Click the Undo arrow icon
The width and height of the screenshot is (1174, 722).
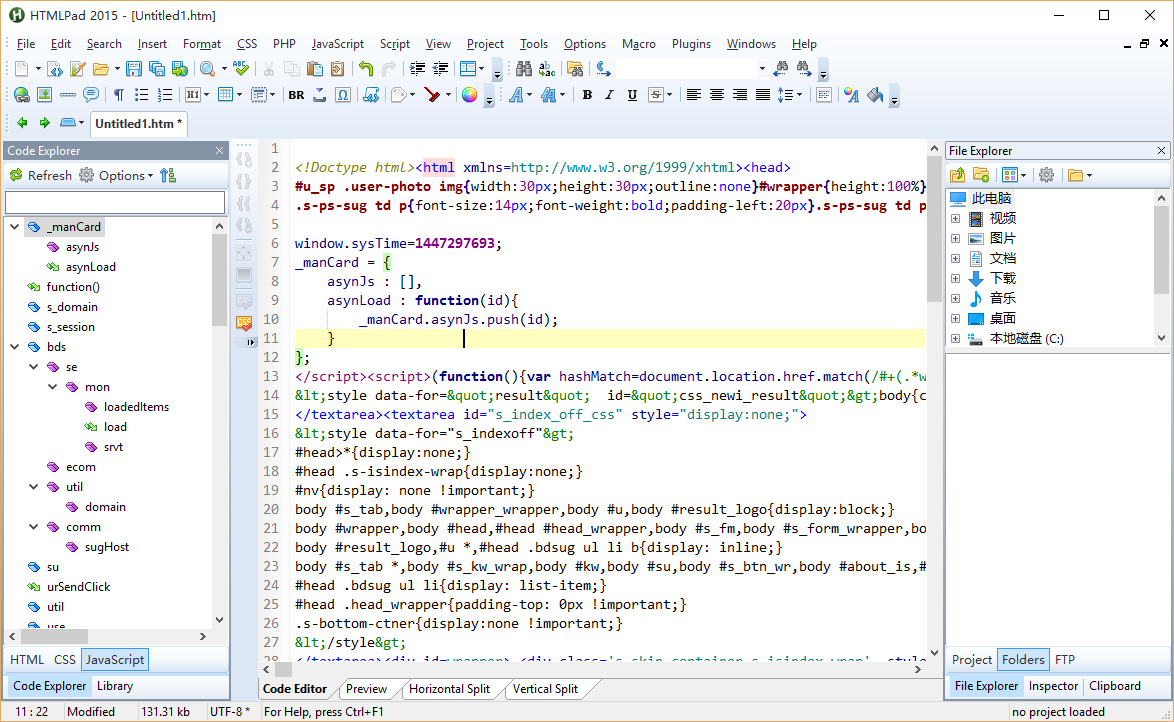[366, 69]
